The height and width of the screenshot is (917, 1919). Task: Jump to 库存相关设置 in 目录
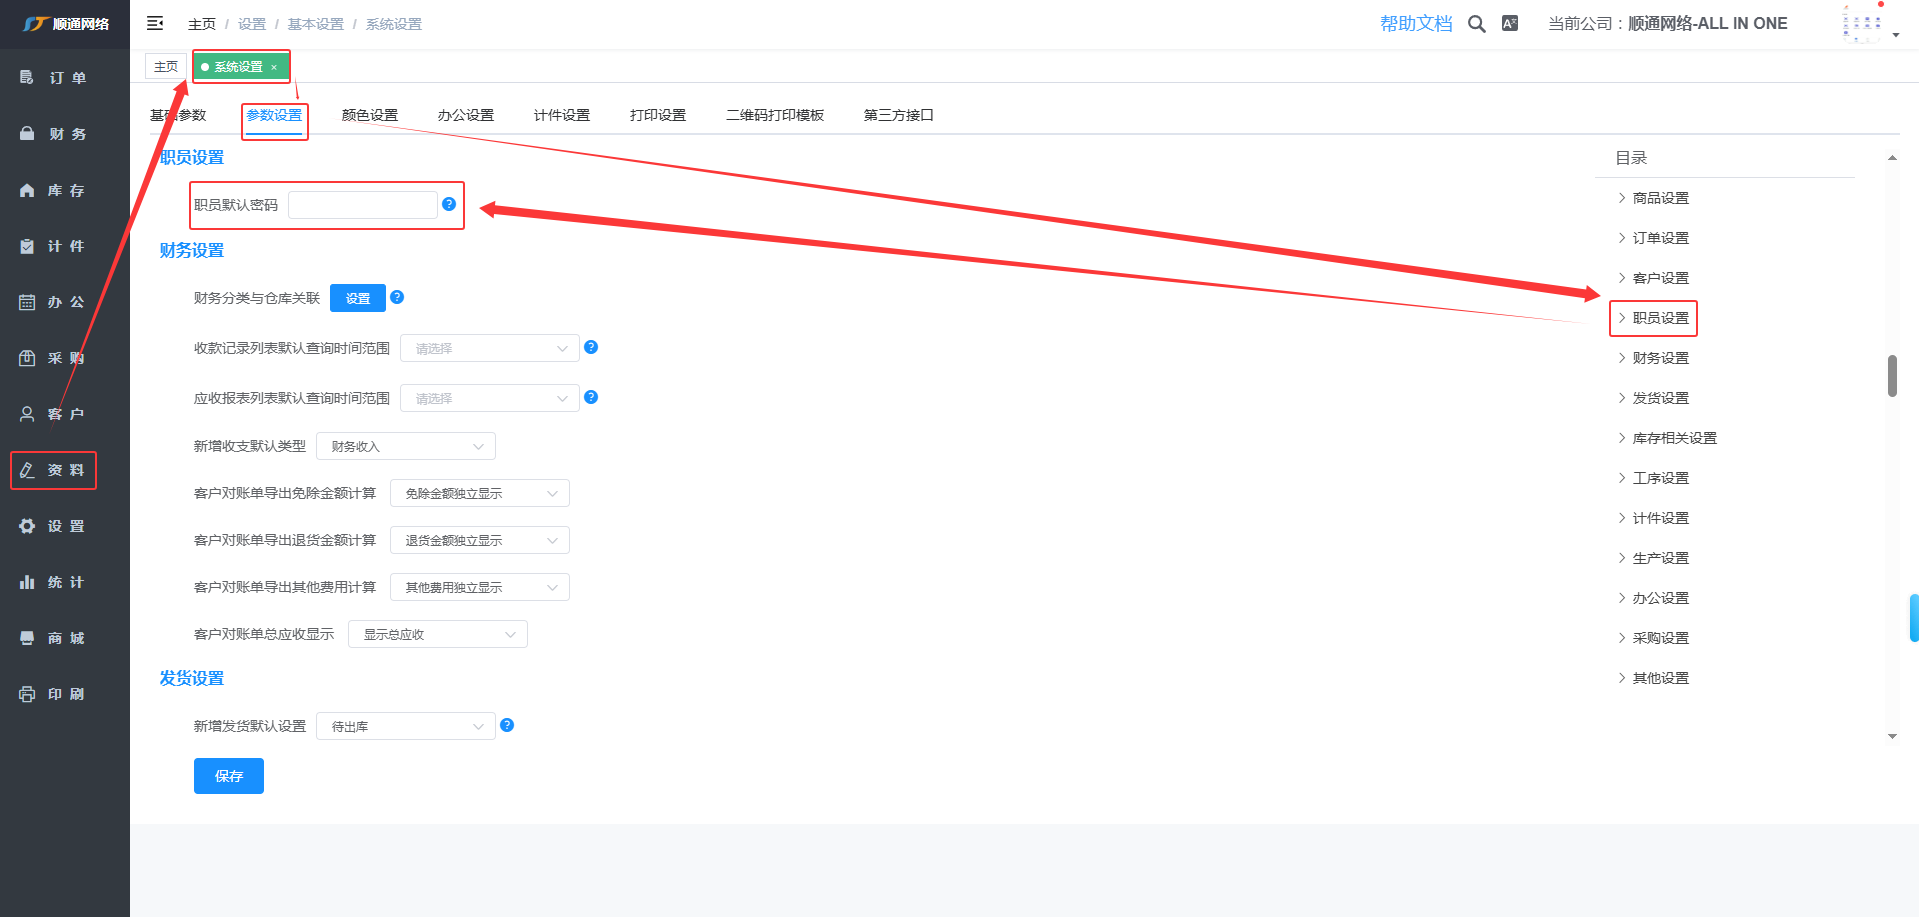click(1674, 438)
